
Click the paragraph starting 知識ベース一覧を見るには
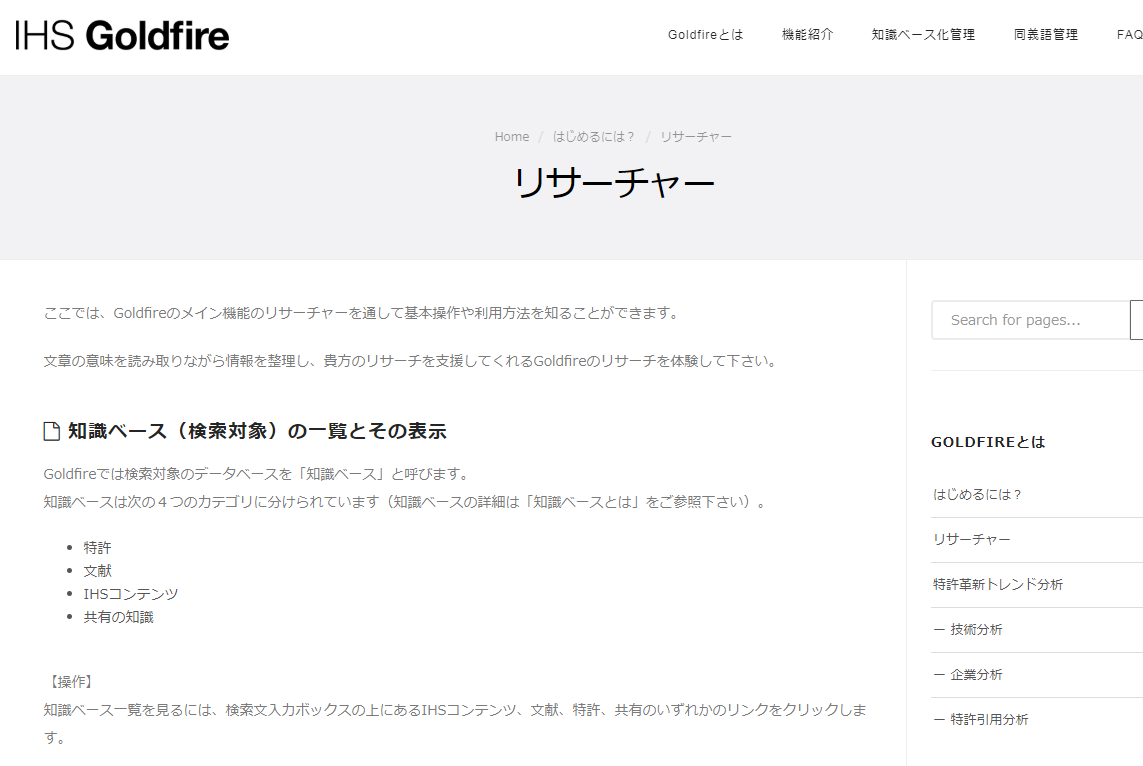tap(455, 724)
